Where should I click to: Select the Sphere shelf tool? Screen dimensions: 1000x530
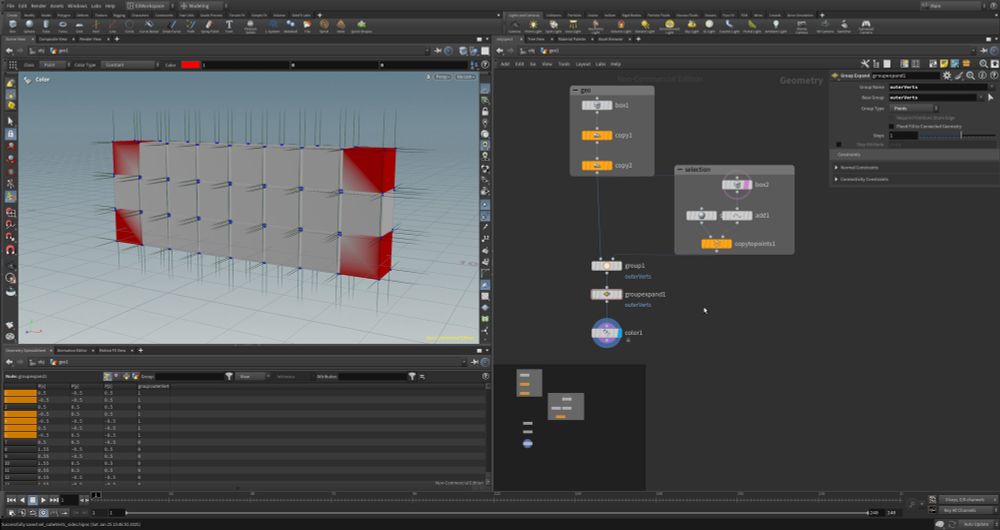pyautogui.click(x=29, y=26)
